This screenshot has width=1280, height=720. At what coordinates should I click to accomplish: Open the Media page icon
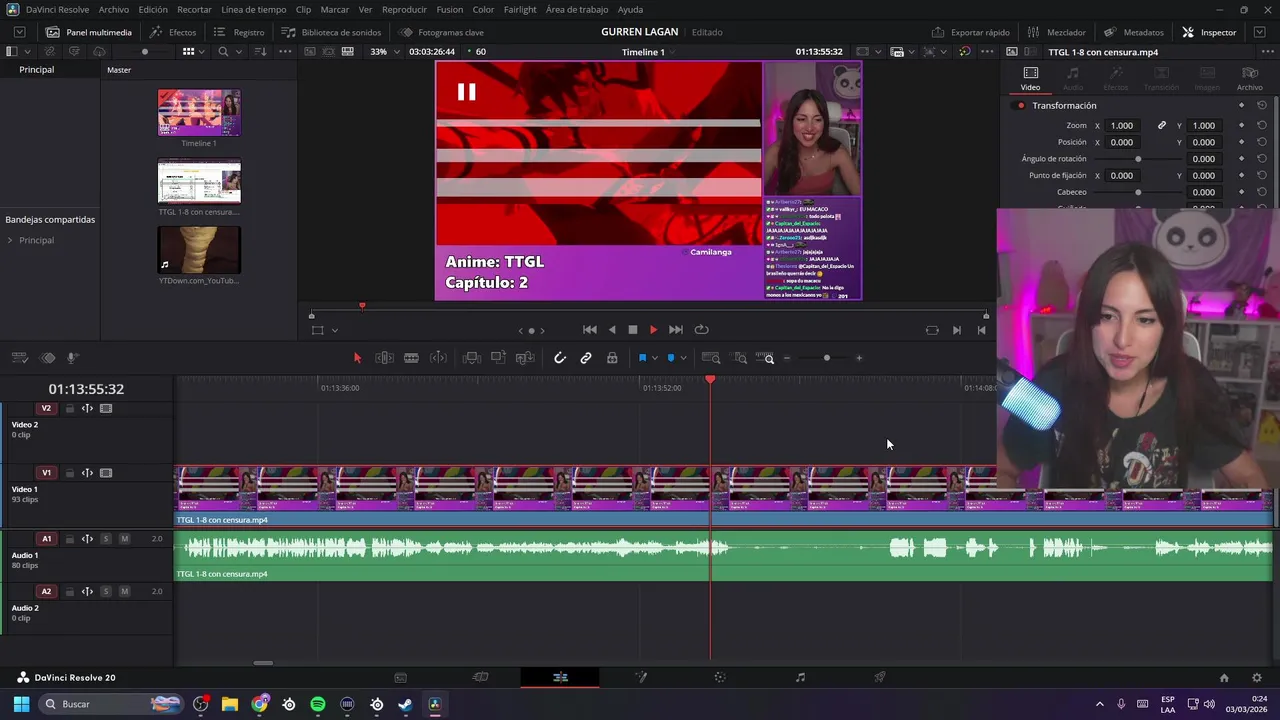click(x=401, y=677)
